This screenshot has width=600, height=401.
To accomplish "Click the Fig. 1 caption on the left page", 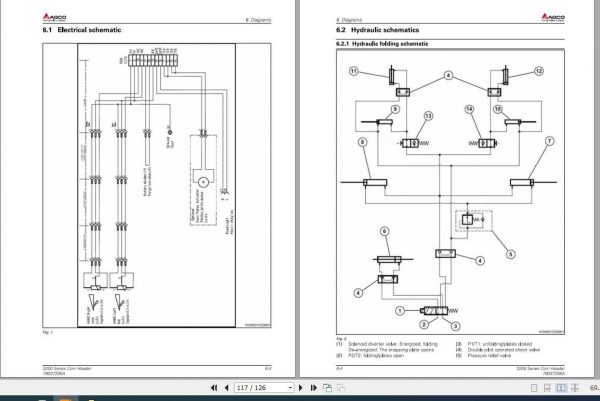I will point(47,333).
